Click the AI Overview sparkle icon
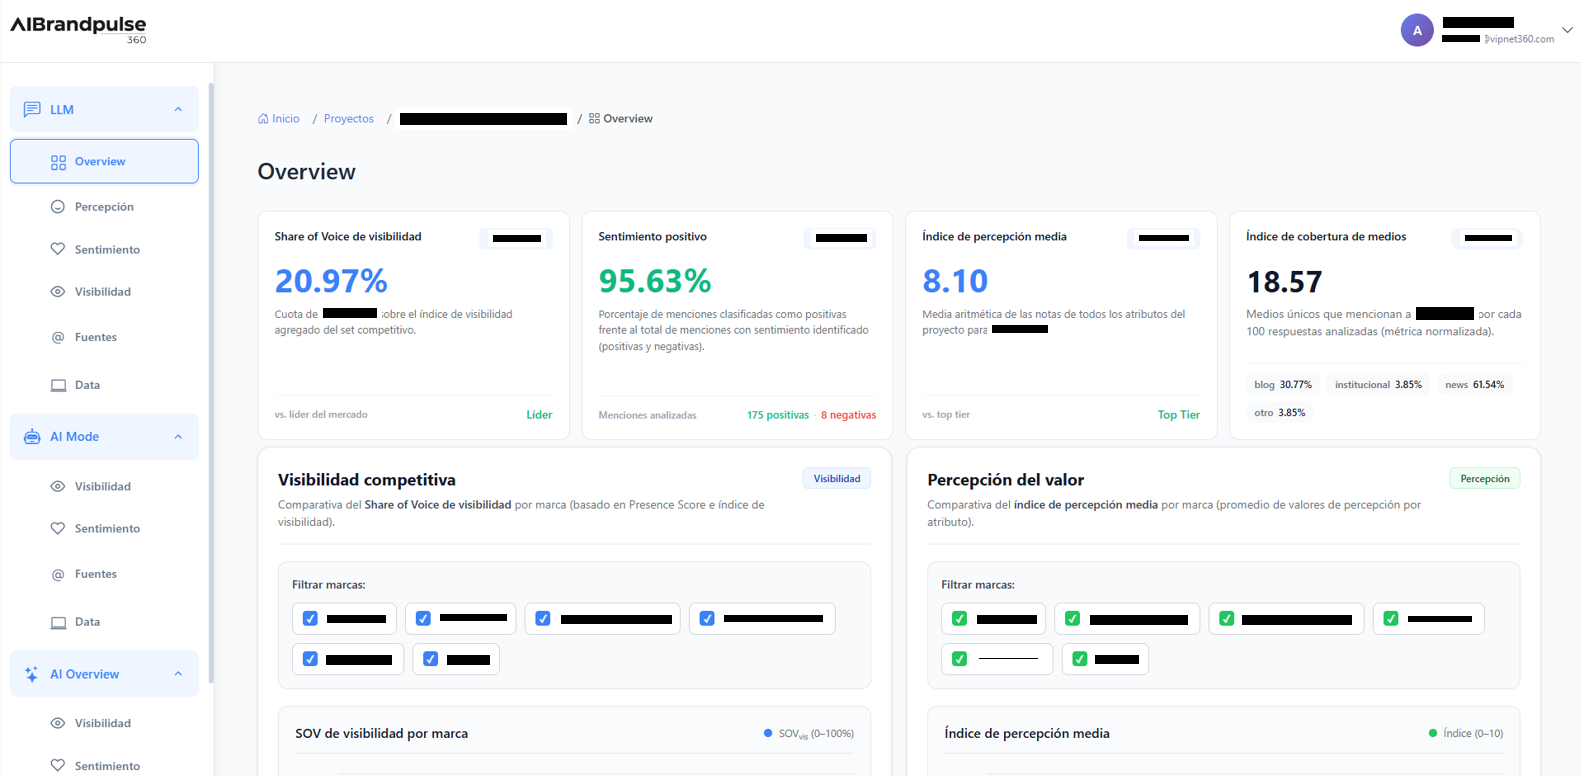 point(32,674)
